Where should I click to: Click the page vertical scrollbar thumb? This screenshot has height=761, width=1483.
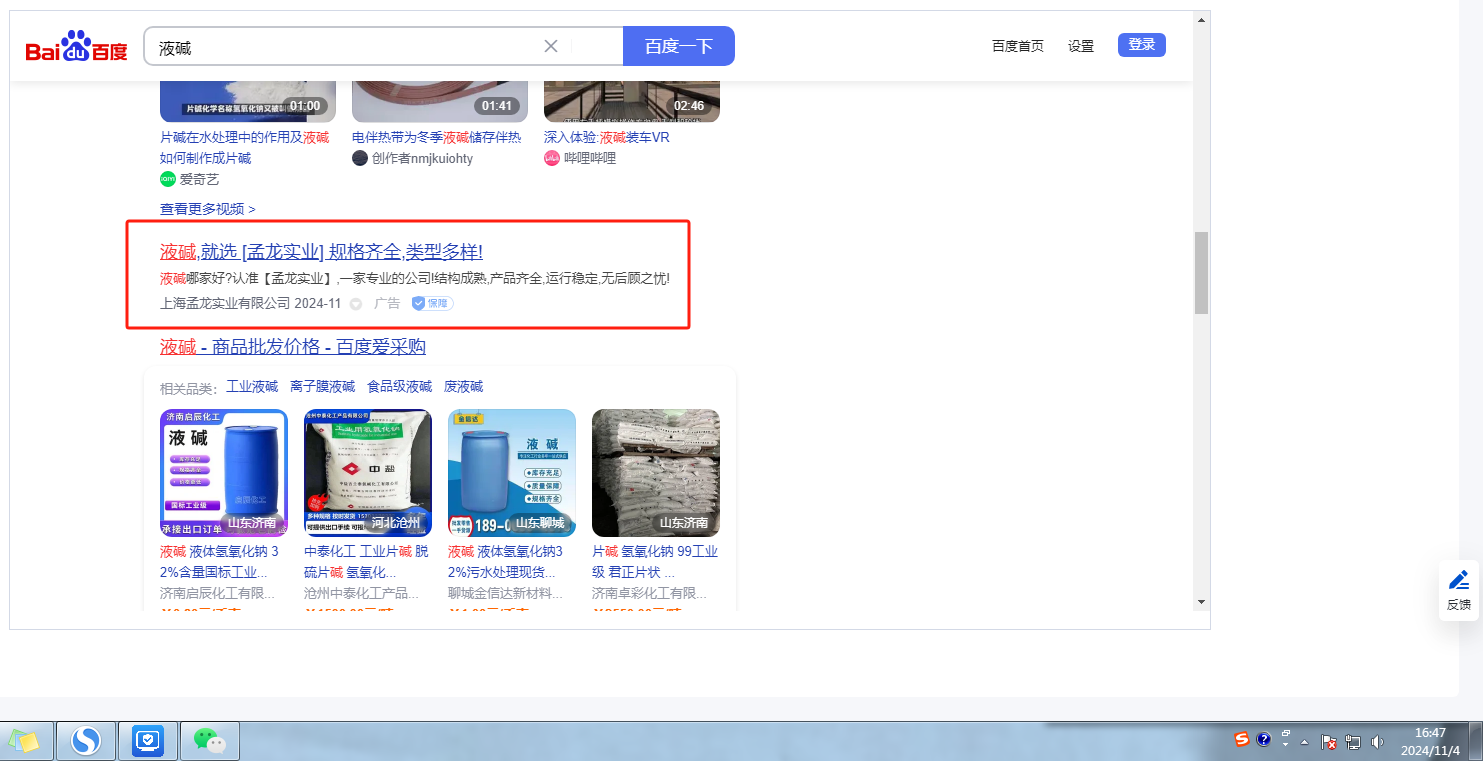pos(1201,273)
